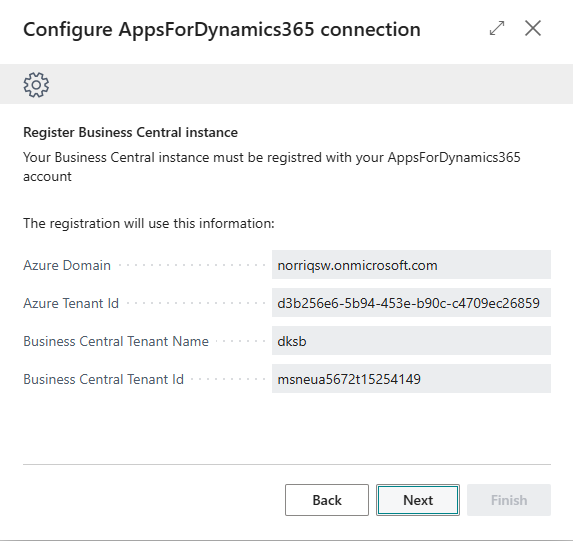
Task: Click the Azure Domain label
Action: click(x=67, y=265)
